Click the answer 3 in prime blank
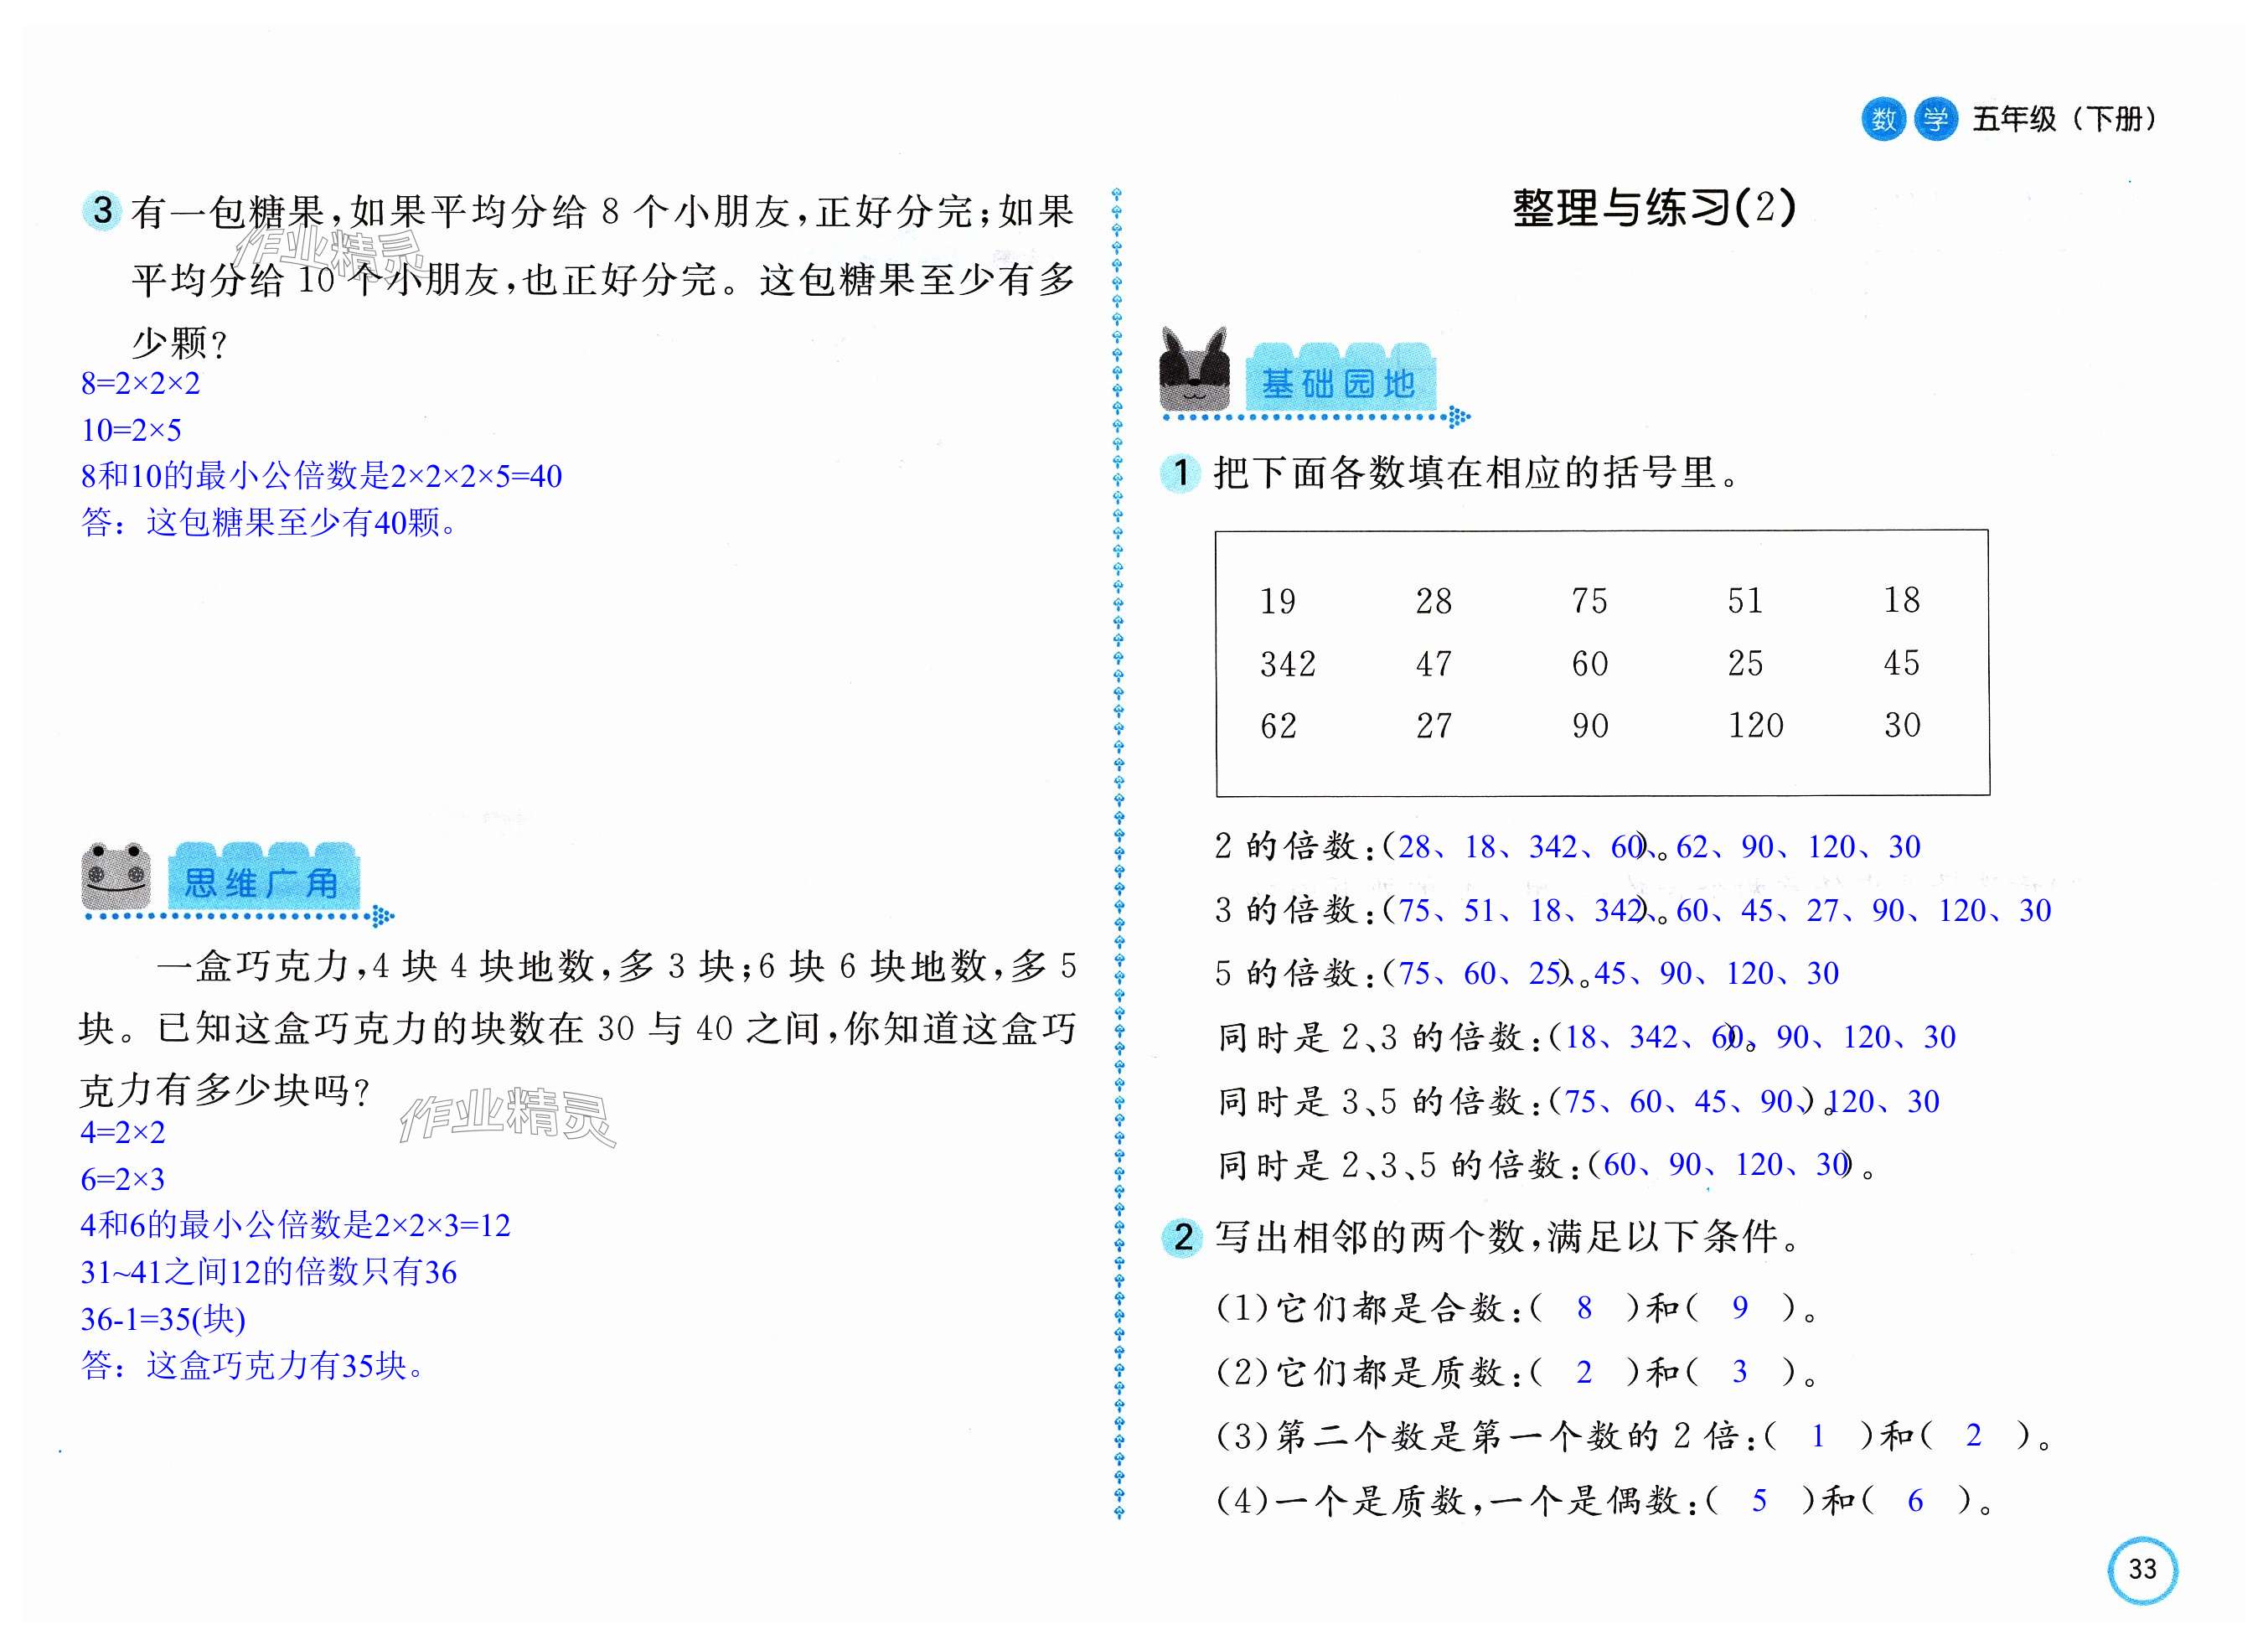Screen dimensions: 2268x1645 click(1739, 1372)
